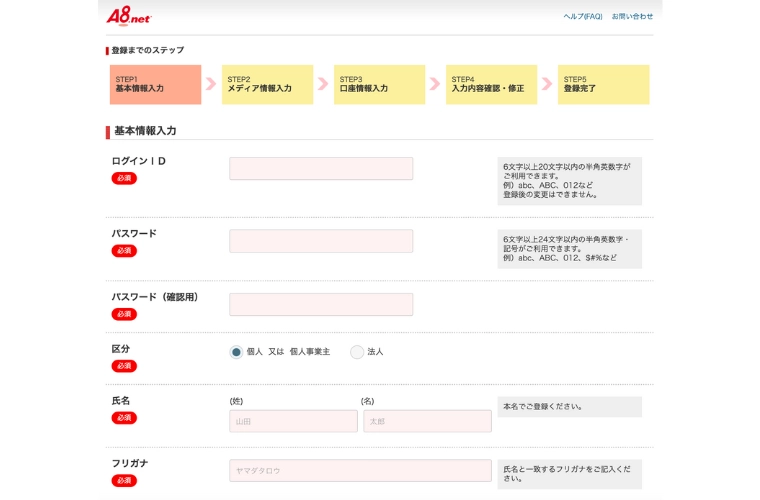Select STEP4 入力内容確認・修正 step
This screenshot has height=500, width=760.
(491, 85)
